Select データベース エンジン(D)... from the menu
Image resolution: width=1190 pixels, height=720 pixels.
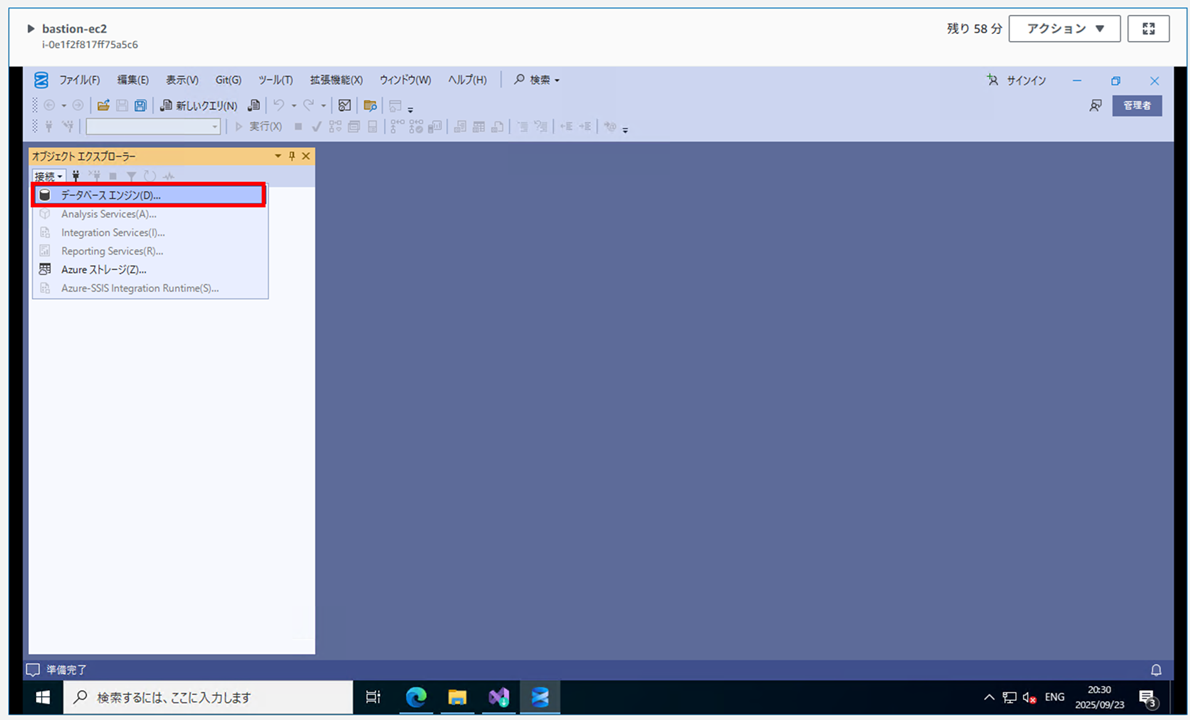click(x=149, y=195)
